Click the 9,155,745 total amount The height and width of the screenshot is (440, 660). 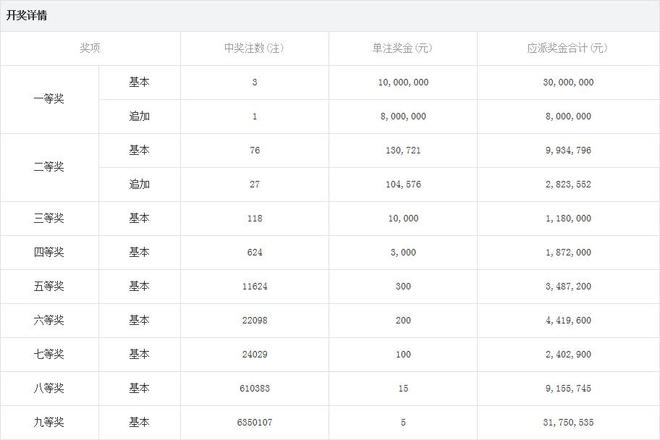[568, 389]
